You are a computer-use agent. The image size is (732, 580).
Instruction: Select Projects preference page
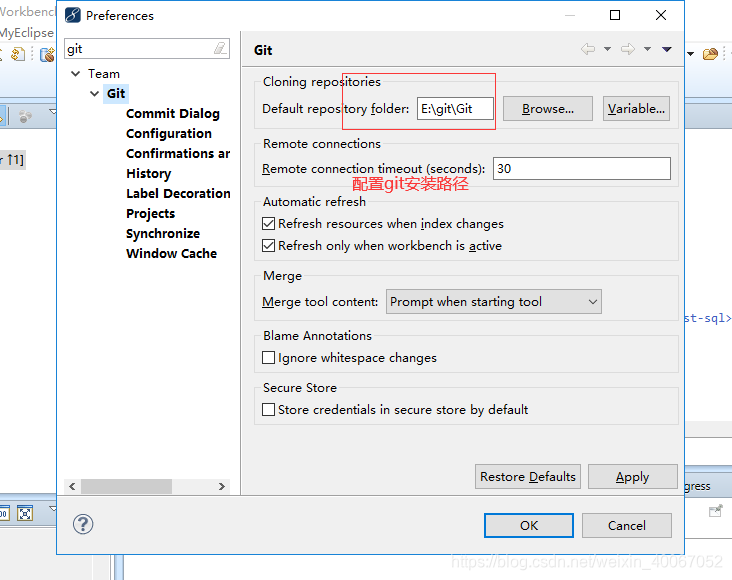[x=150, y=213]
